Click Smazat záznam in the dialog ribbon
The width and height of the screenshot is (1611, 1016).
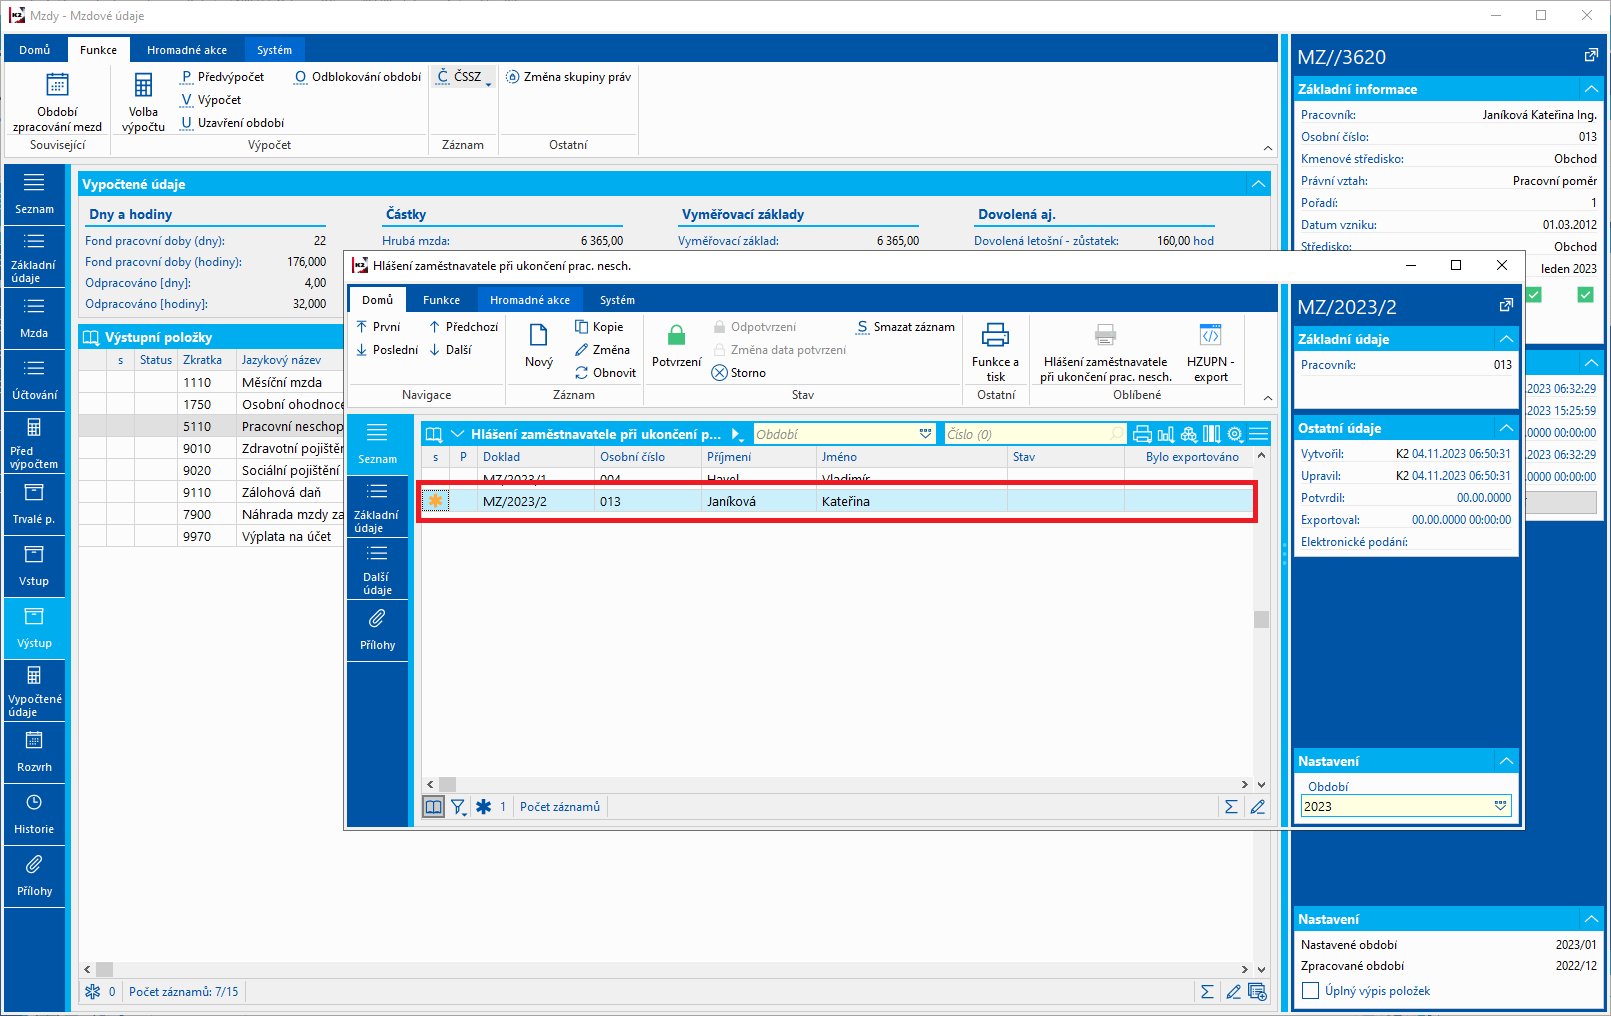click(x=906, y=327)
